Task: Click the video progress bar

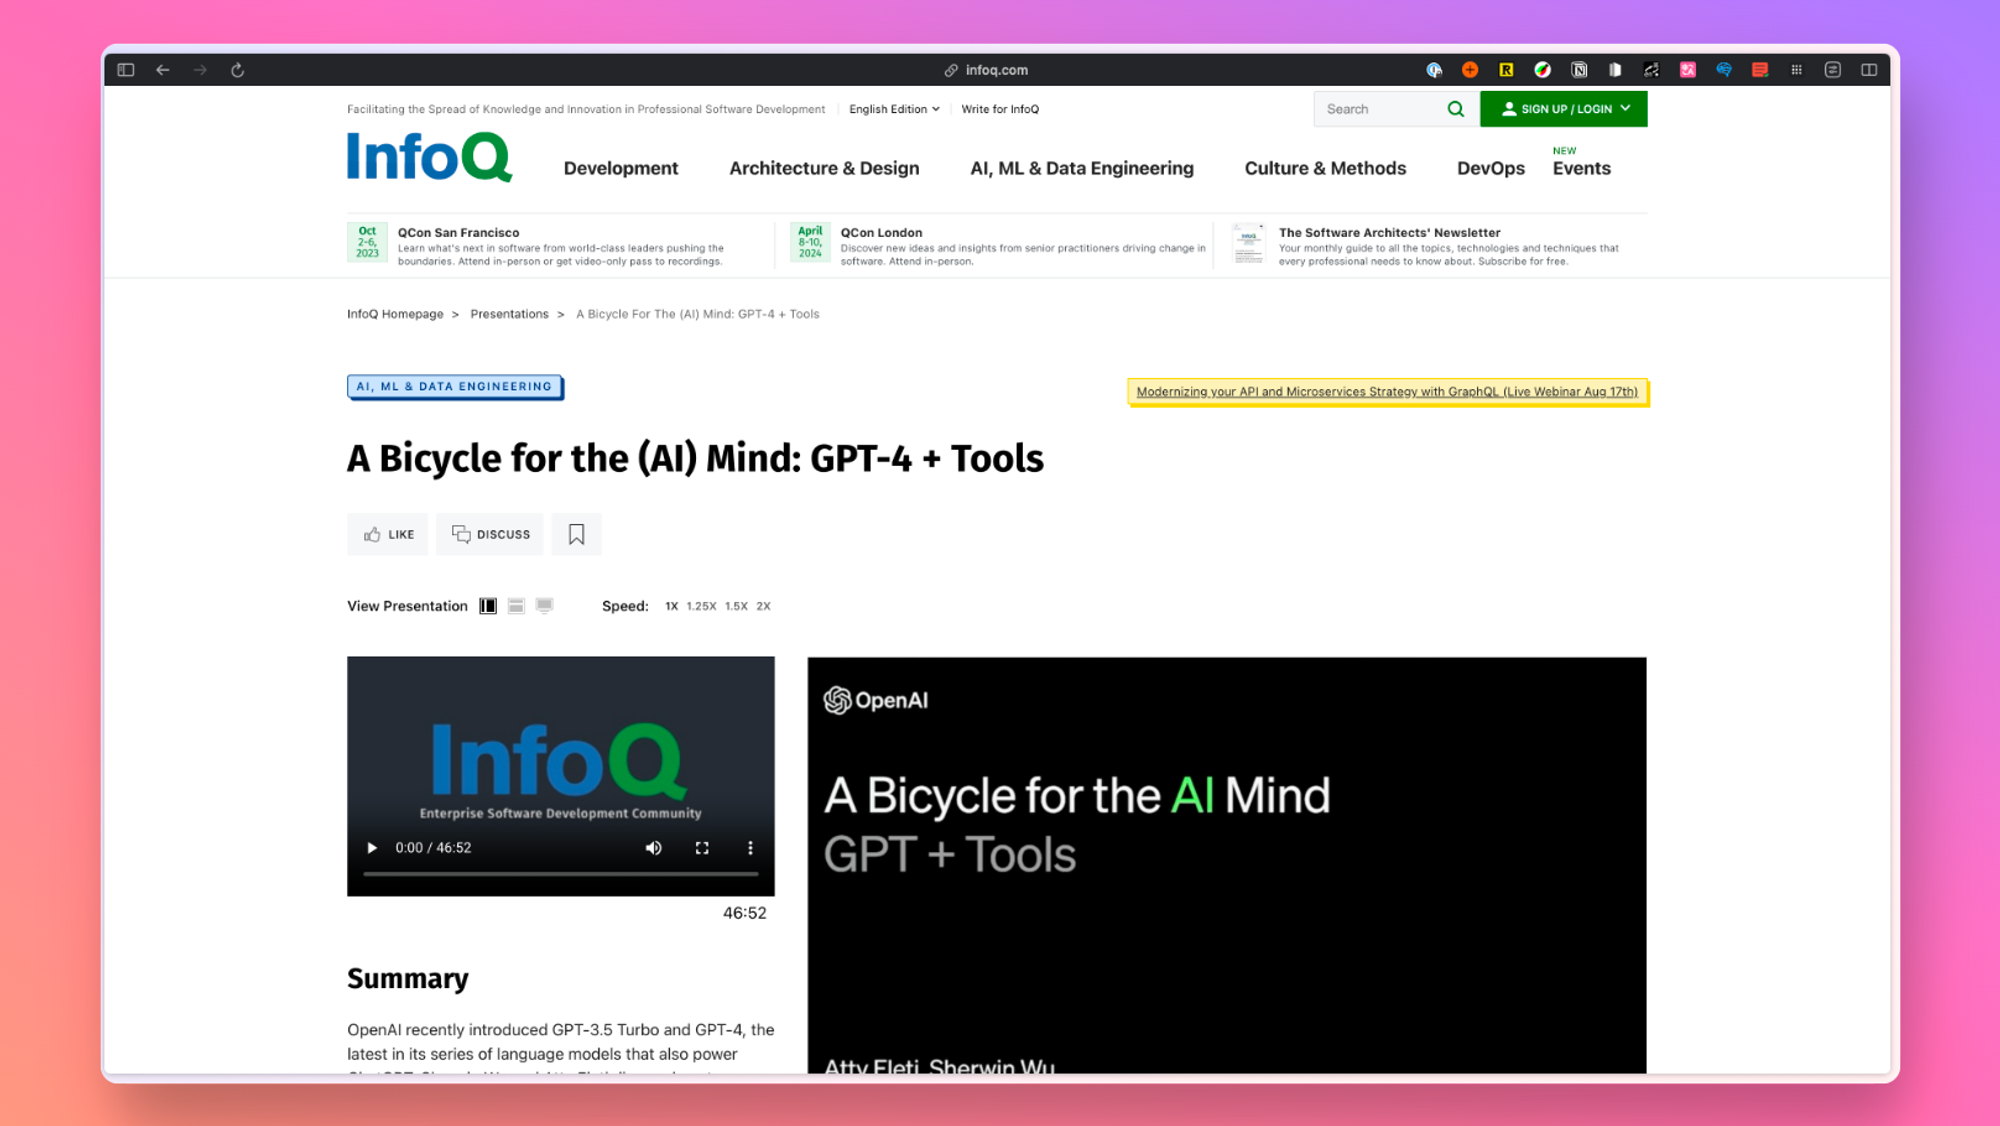Action: click(561, 874)
